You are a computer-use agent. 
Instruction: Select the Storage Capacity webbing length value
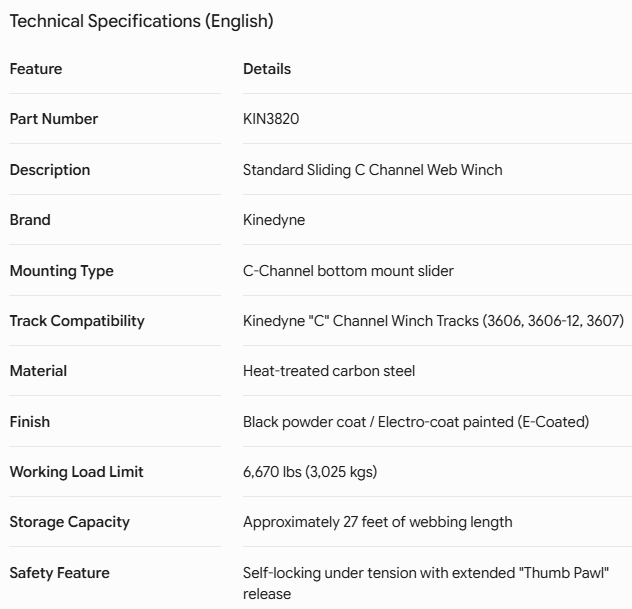(x=378, y=522)
